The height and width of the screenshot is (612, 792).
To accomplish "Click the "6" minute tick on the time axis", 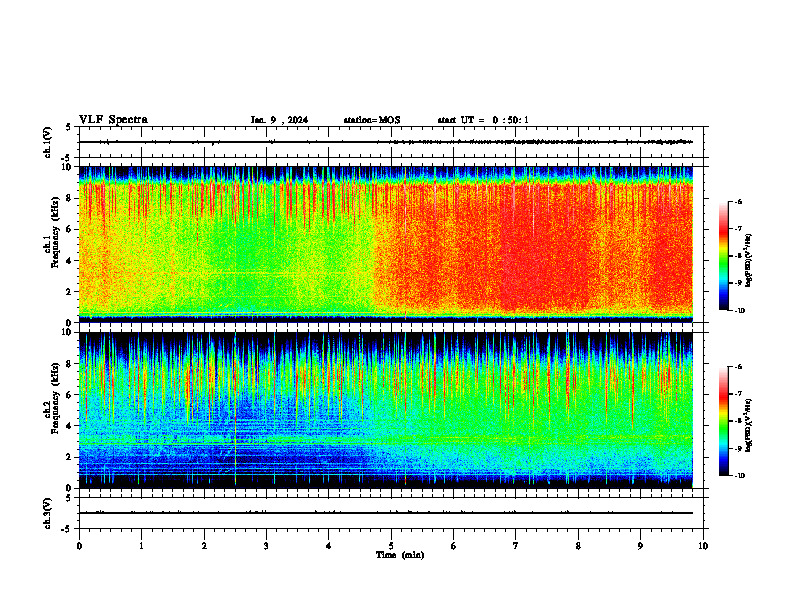I will tap(453, 546).
